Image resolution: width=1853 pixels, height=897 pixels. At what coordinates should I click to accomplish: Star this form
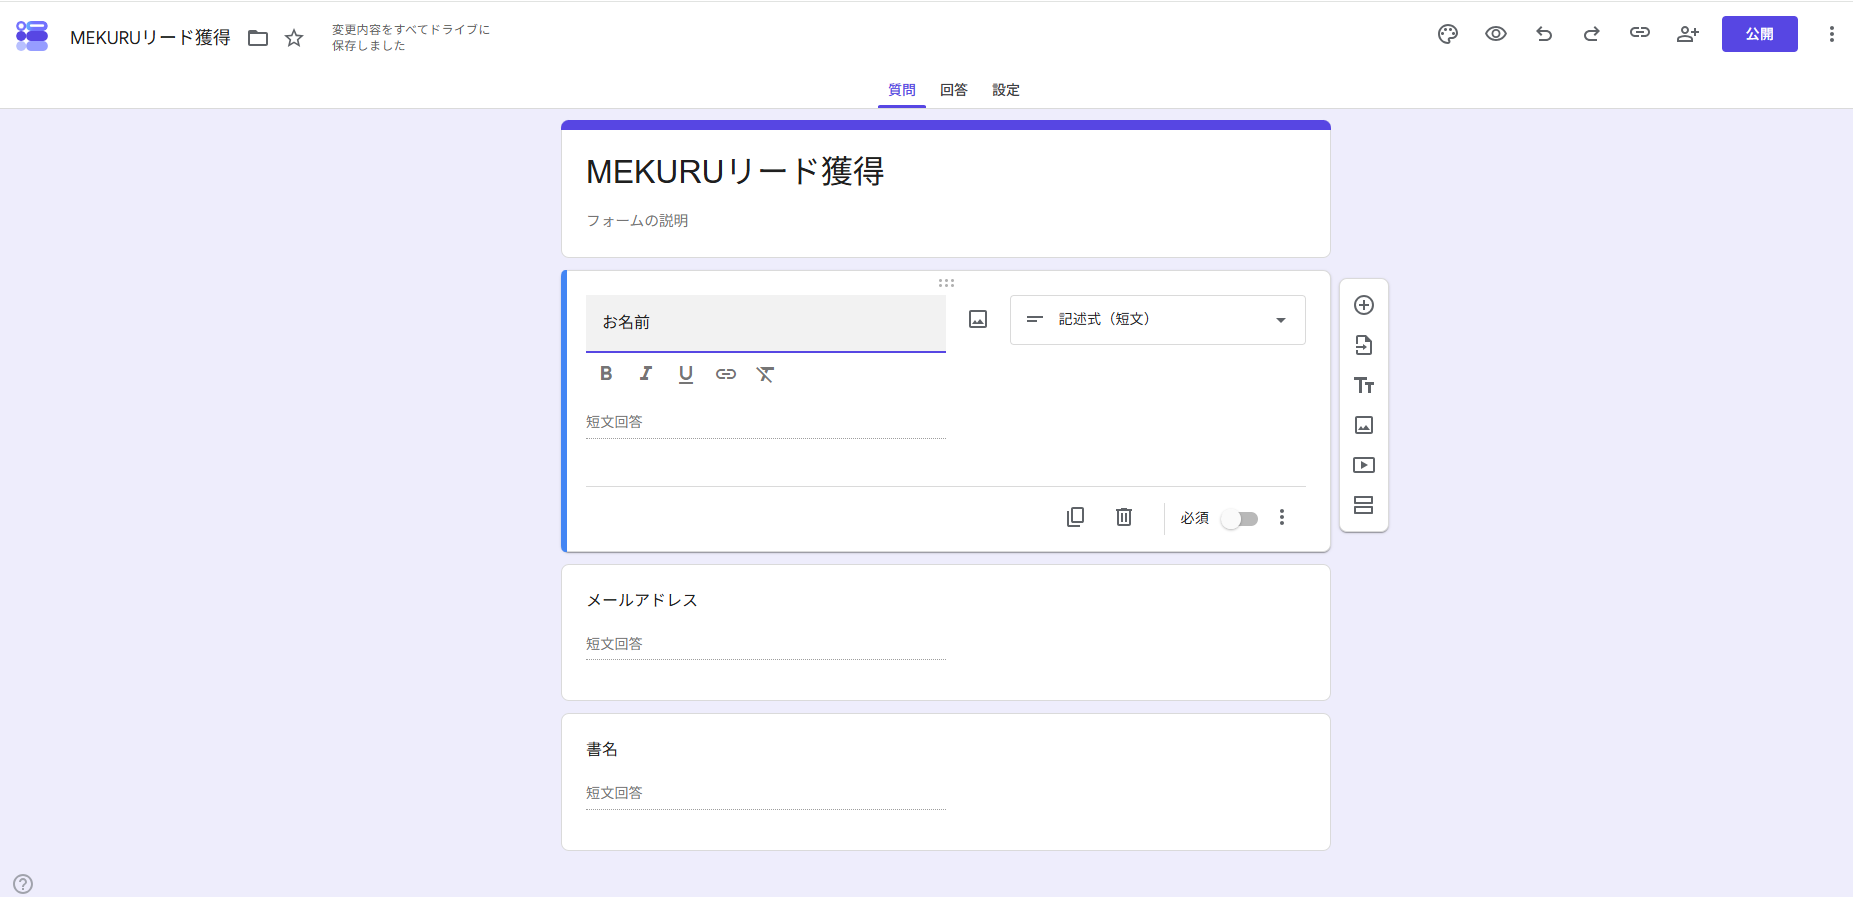[x=294, y=38]
